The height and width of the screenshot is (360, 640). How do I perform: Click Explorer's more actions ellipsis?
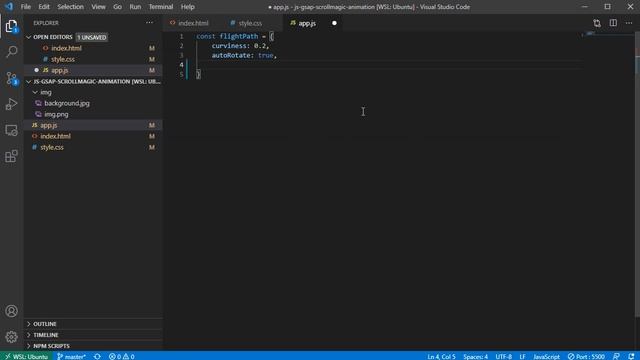(x=149, y=23)
